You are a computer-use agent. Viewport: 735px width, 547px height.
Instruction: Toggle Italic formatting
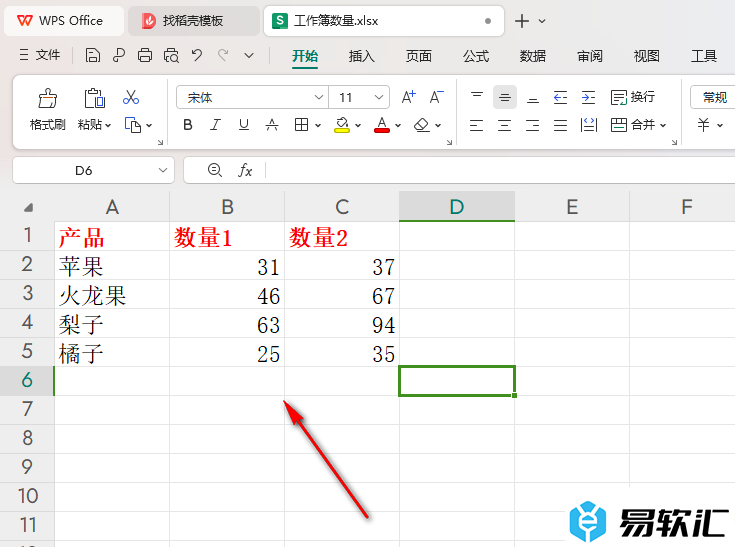click(x=215, y=125)
